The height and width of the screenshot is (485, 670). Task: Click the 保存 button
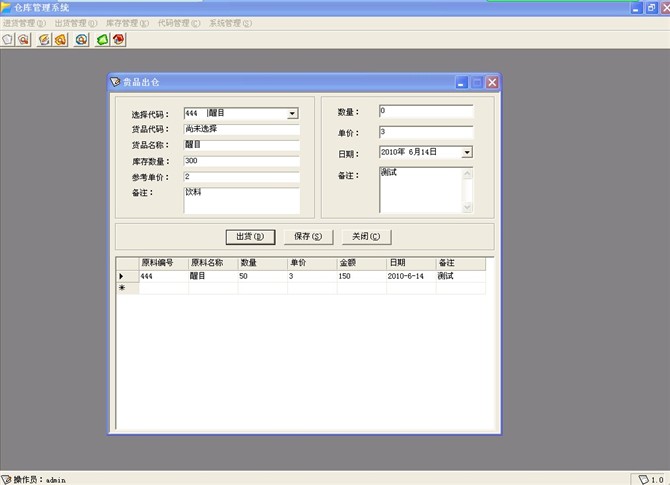click(x=308, y=236)
